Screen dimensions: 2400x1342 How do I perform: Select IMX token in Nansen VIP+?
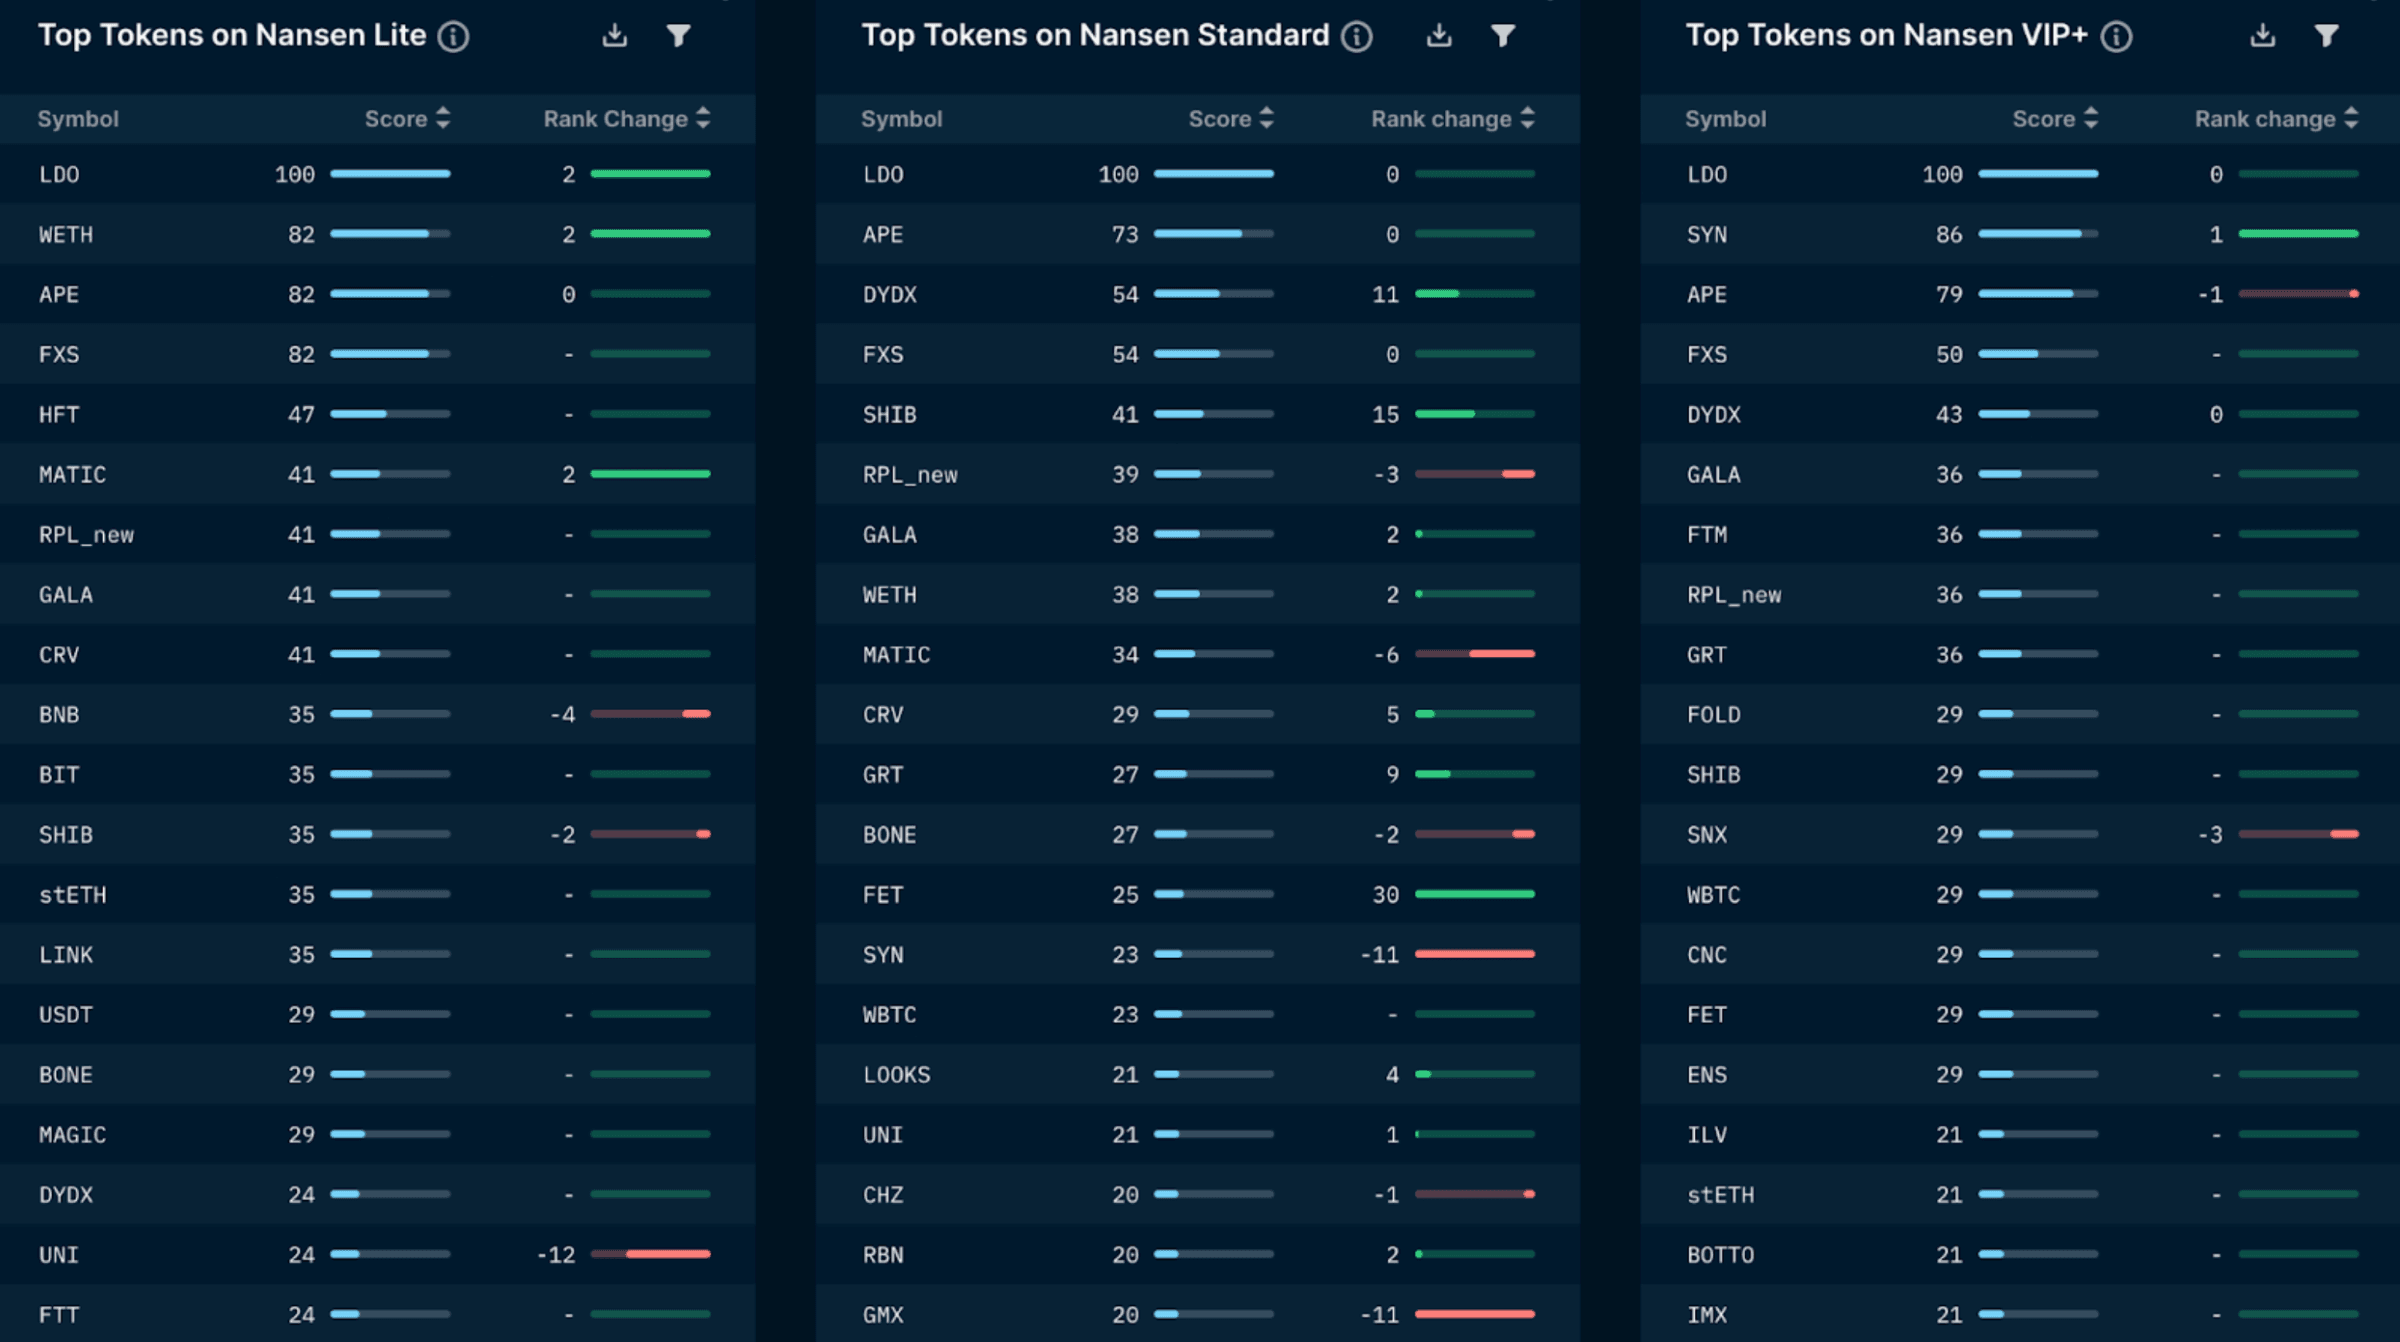[x=1707, y=1315]
